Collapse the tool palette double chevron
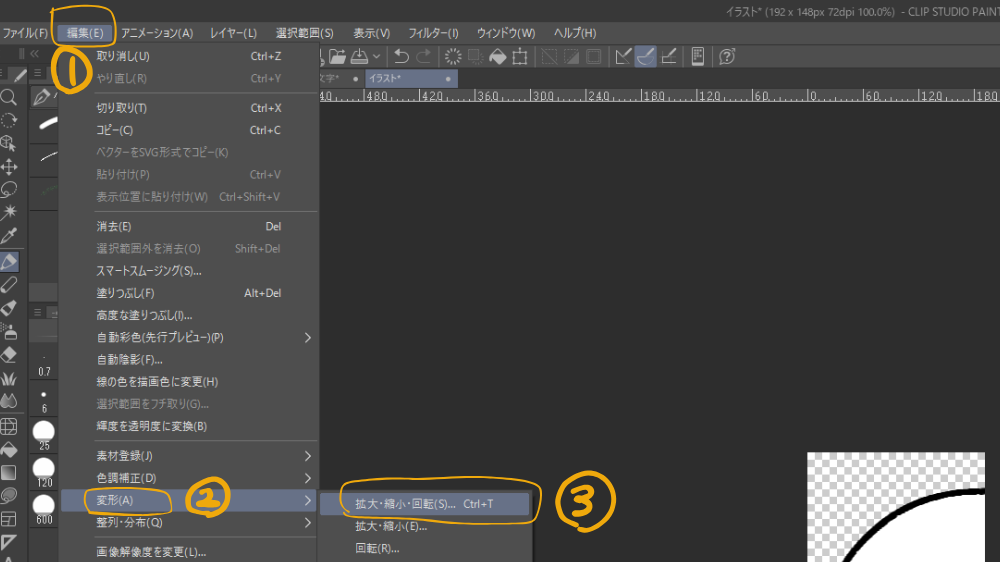1000x562 pixels. [x=34, y=54]
